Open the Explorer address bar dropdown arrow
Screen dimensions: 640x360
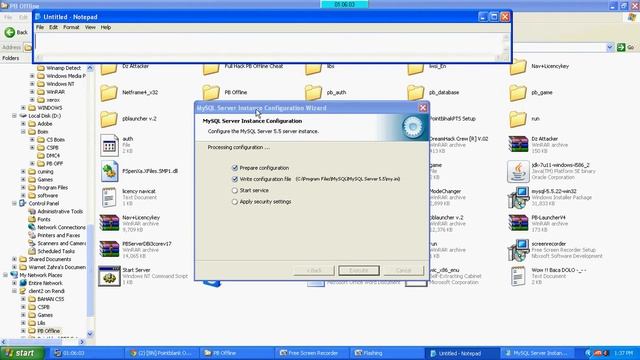pos(610,47)
